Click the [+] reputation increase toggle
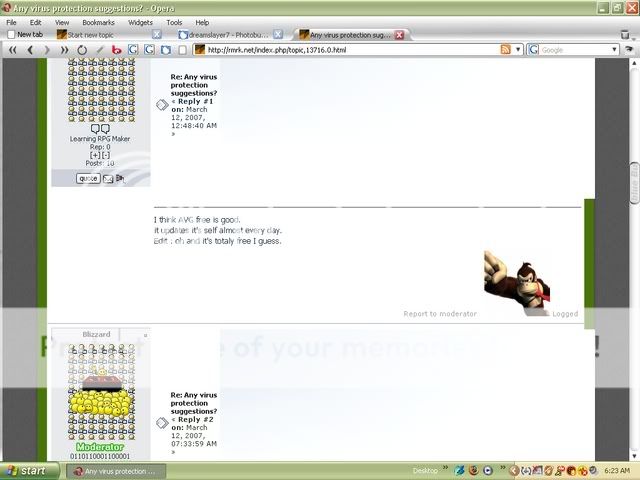Screen dimensions: 640x480 pos(95,156)
